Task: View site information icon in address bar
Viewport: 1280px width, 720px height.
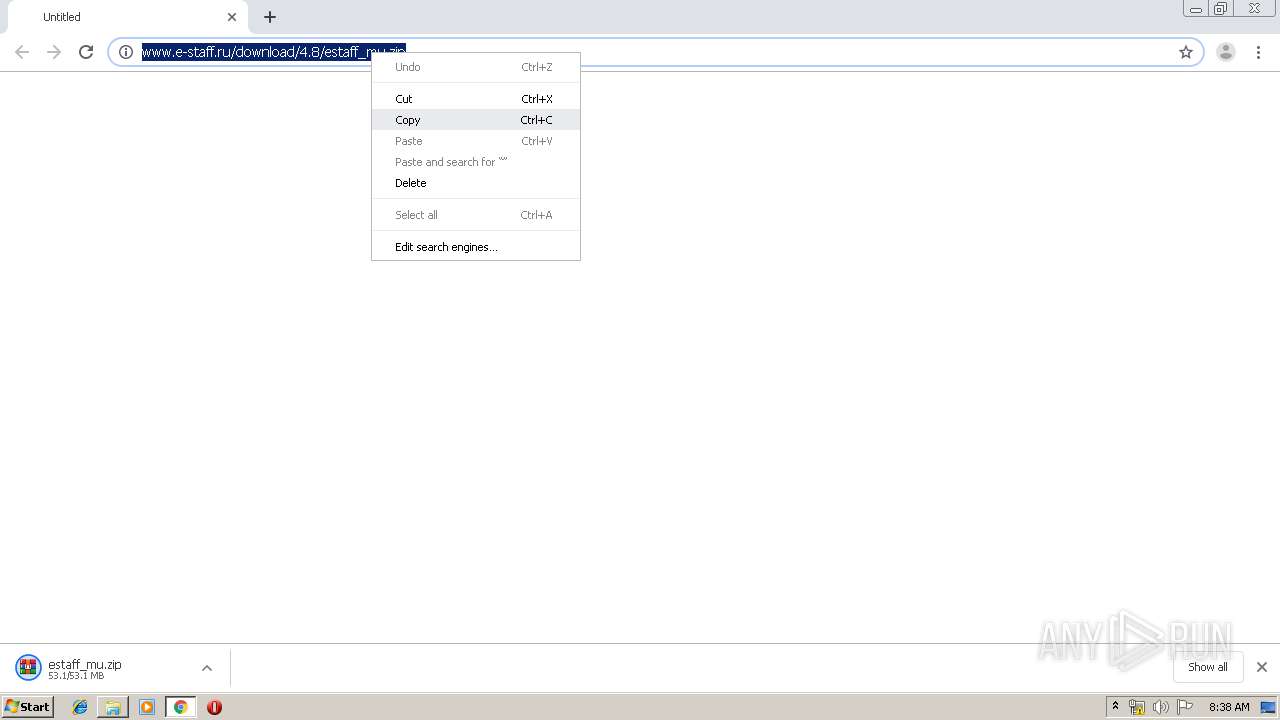Action: (x=126, y=52)
